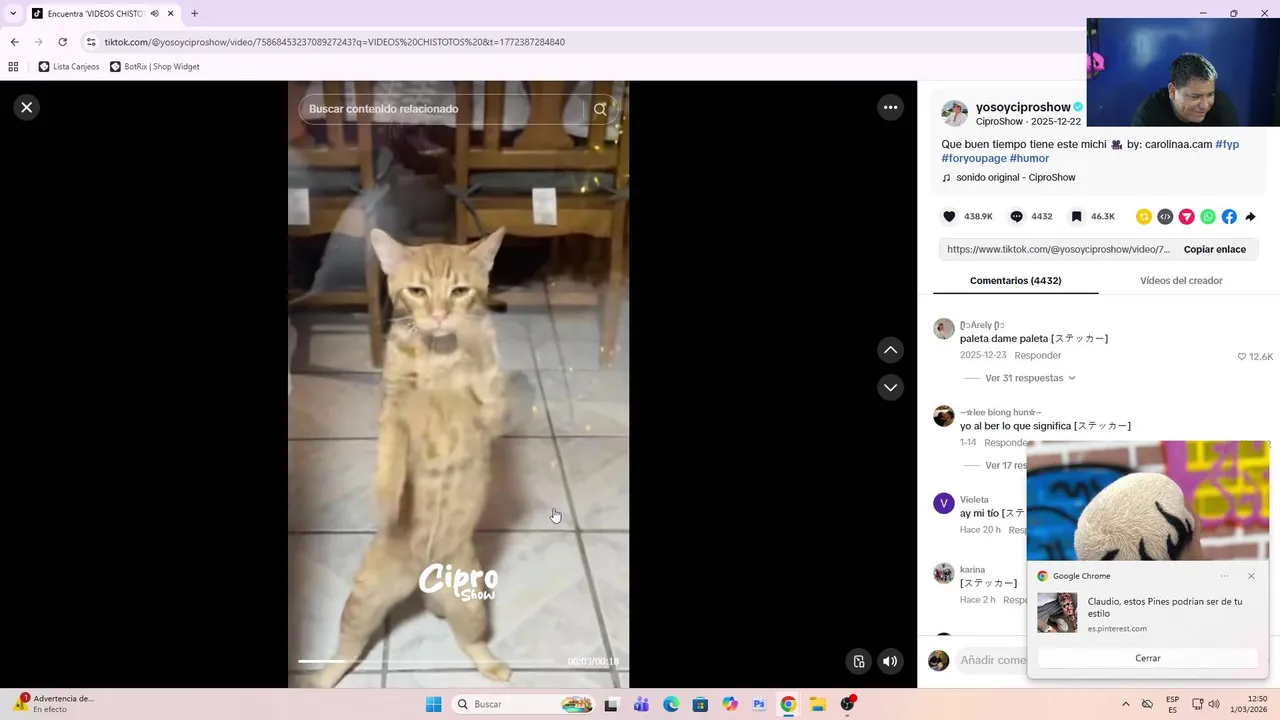Click yosoyciproshow profile avatar
Viewport: 1280px width, 720px height.
[x=954, y=113]
